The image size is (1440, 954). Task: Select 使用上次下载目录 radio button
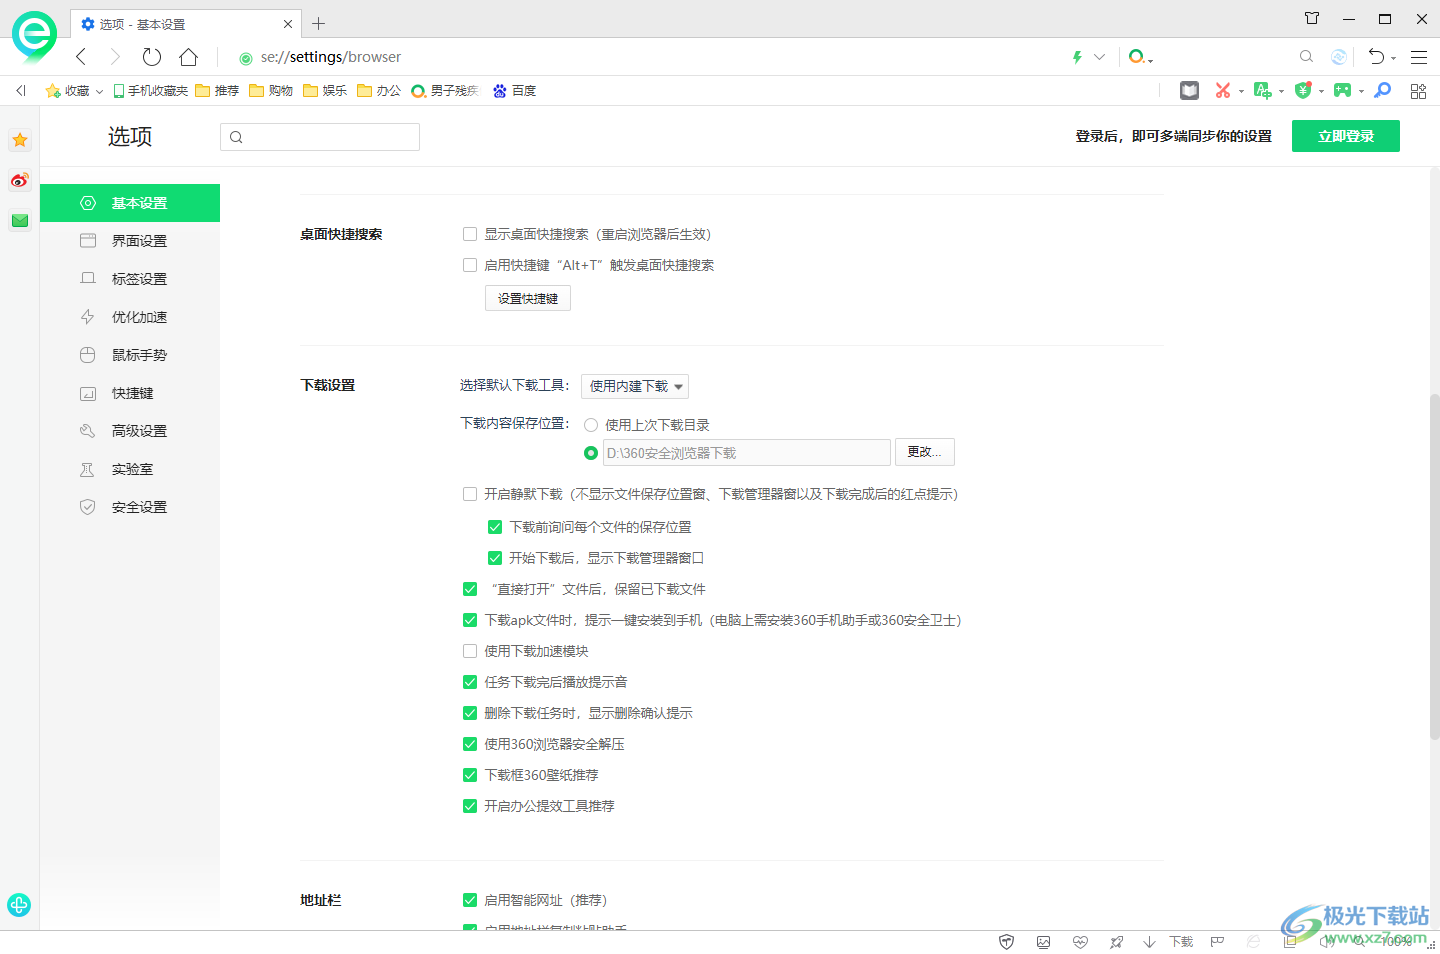[x=591, y=425]
